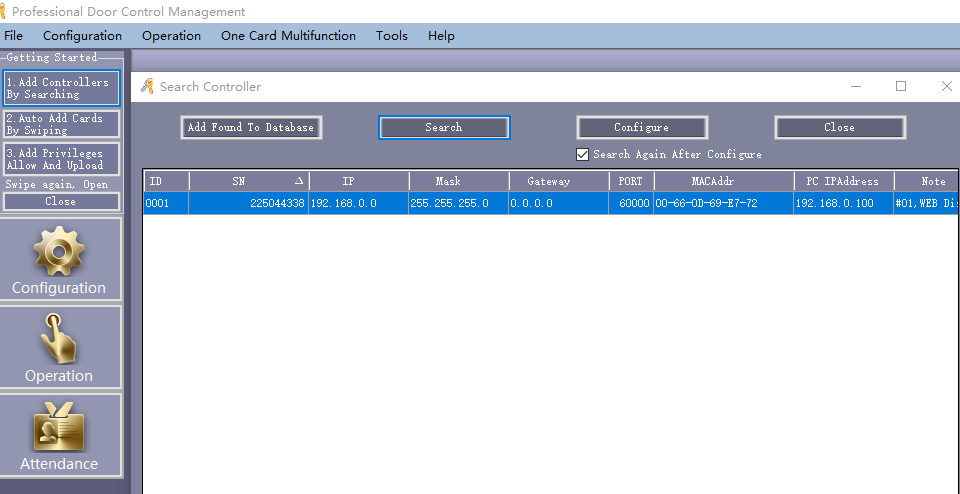Screen dimensions: 960x494
Task: Click the MACAddr column header
Action: click(x=724, y=181)
